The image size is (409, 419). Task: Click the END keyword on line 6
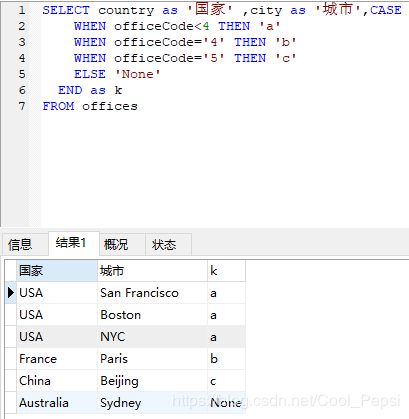[x=70, y=90]
